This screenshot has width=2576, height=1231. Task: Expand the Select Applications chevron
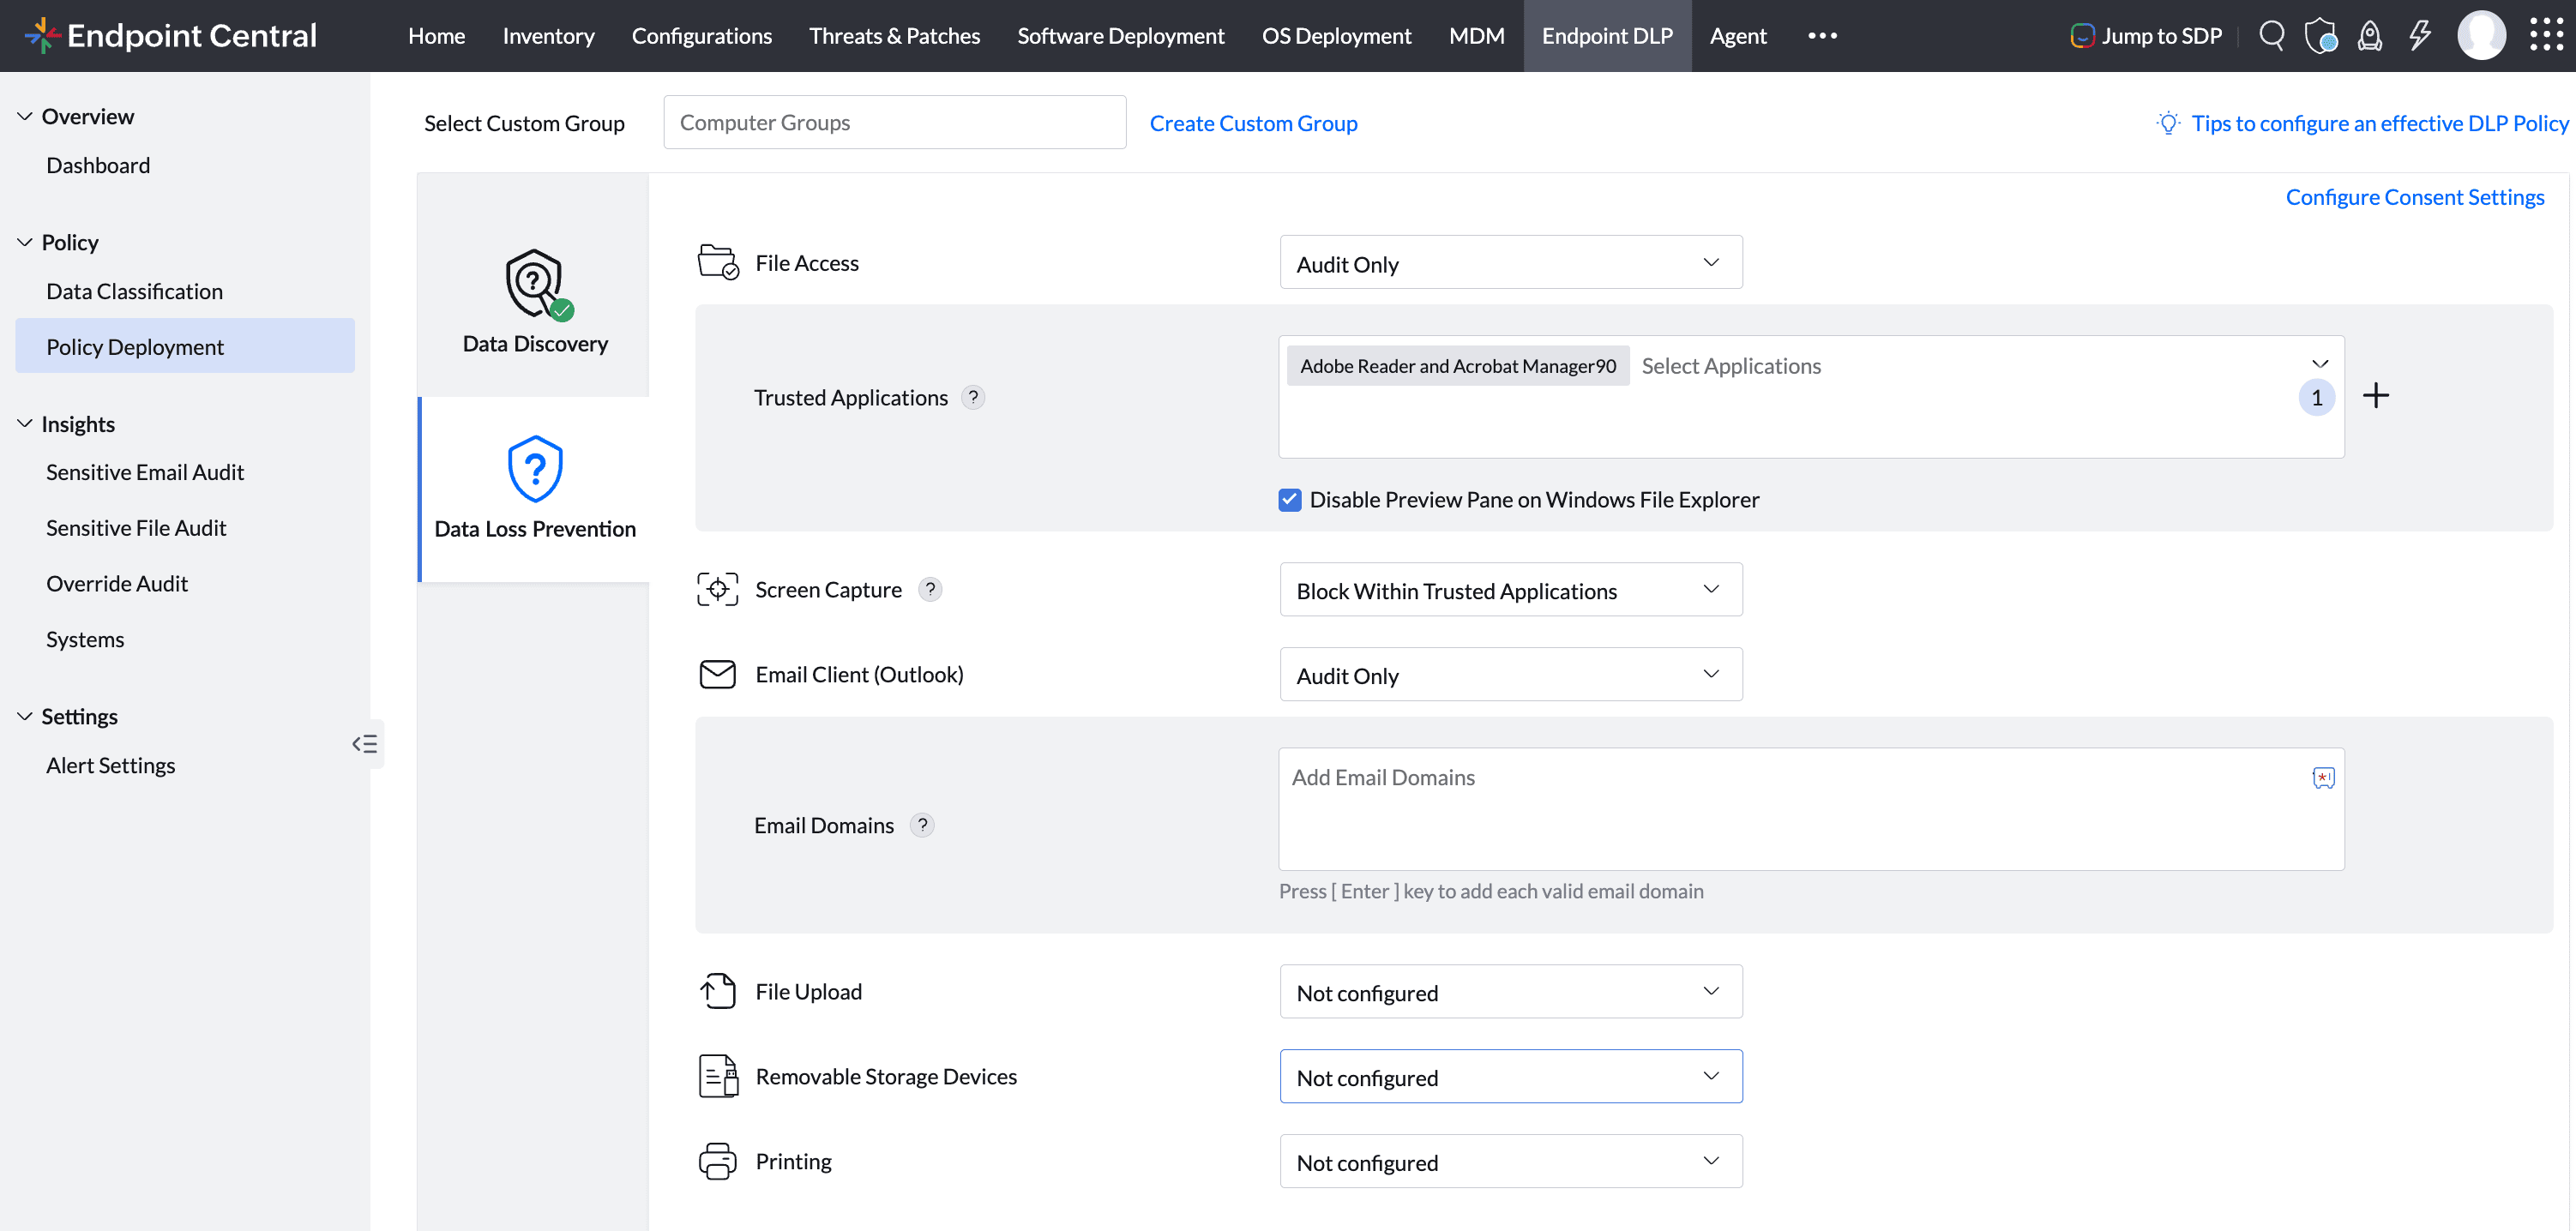pyautogui.click(x=2320, y=363)
